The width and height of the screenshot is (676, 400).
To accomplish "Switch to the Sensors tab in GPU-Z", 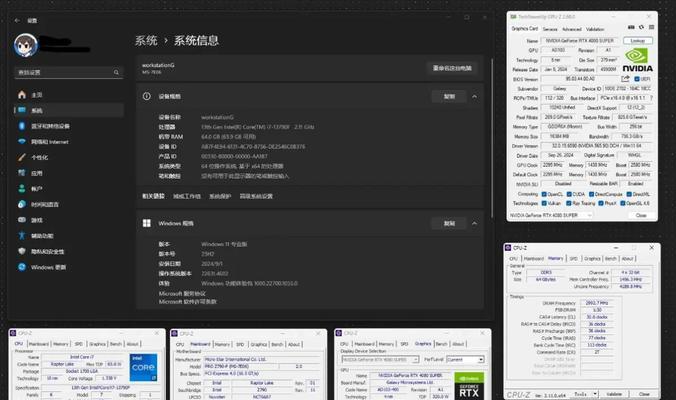I will [550, 29].
